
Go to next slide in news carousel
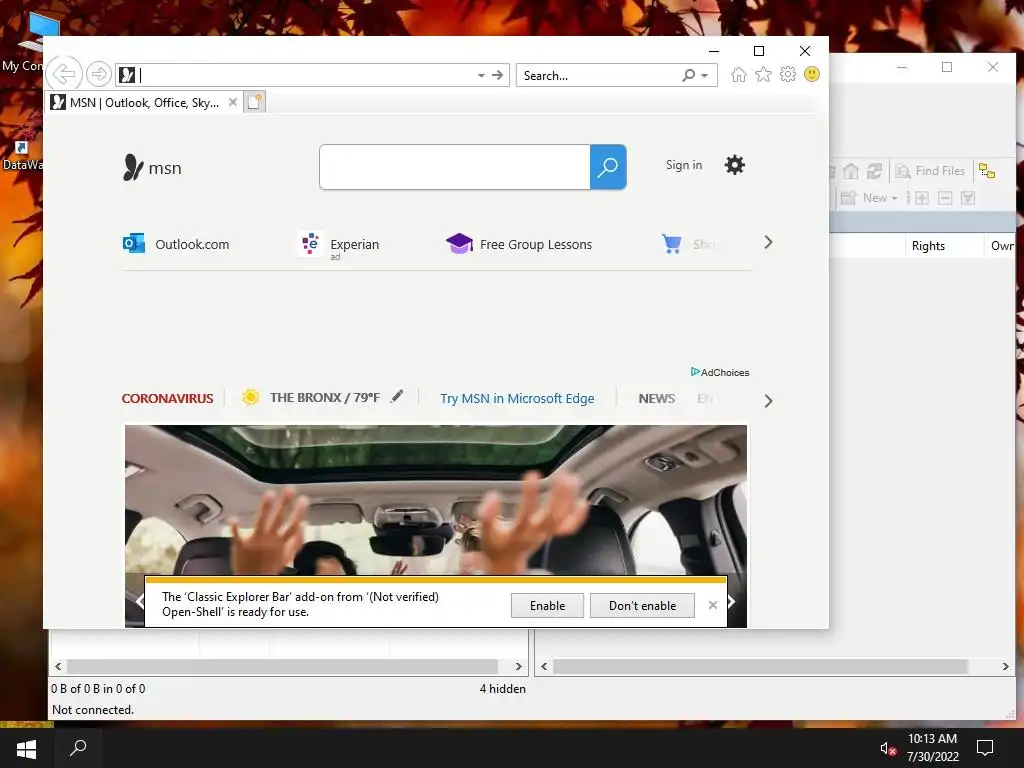tap(733, 601)
